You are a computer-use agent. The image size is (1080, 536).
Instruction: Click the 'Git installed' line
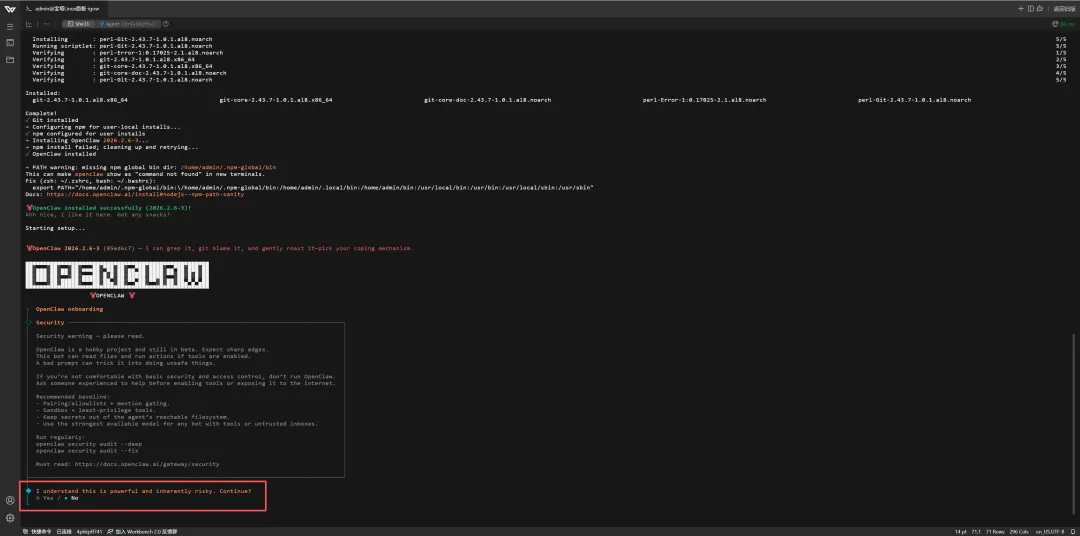tap(52, 120)
